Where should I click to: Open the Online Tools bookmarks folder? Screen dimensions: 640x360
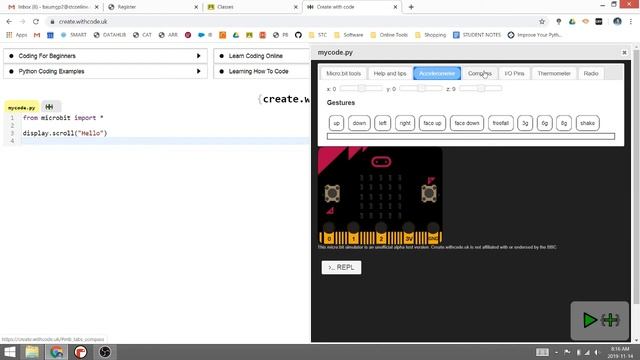coord(389,35)
